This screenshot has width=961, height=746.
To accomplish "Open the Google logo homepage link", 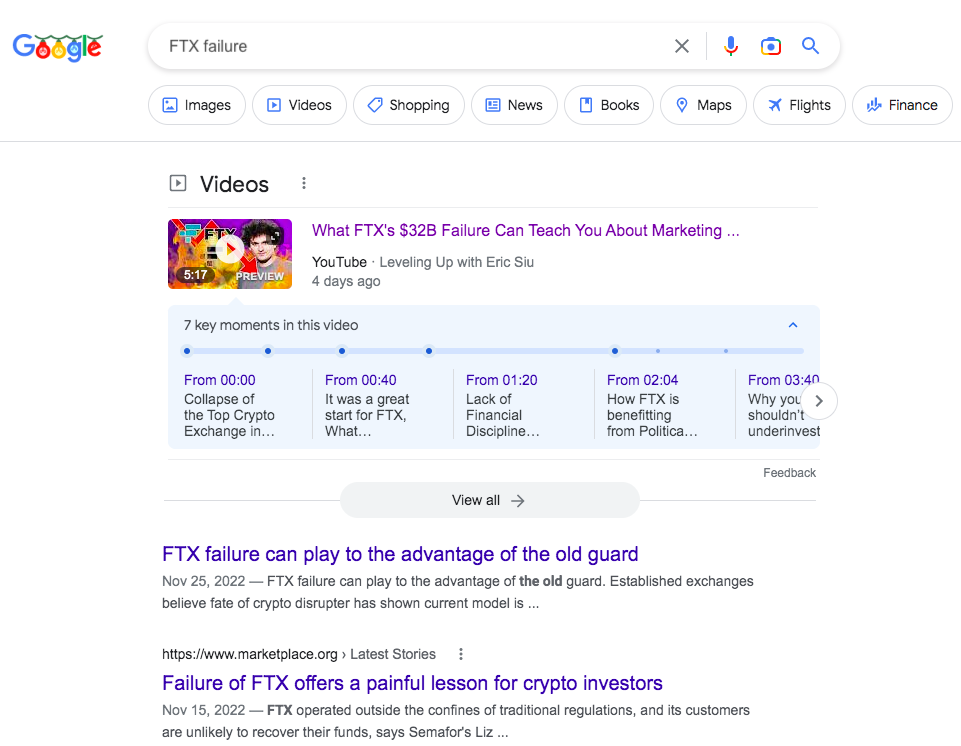I will coord(58,47).
